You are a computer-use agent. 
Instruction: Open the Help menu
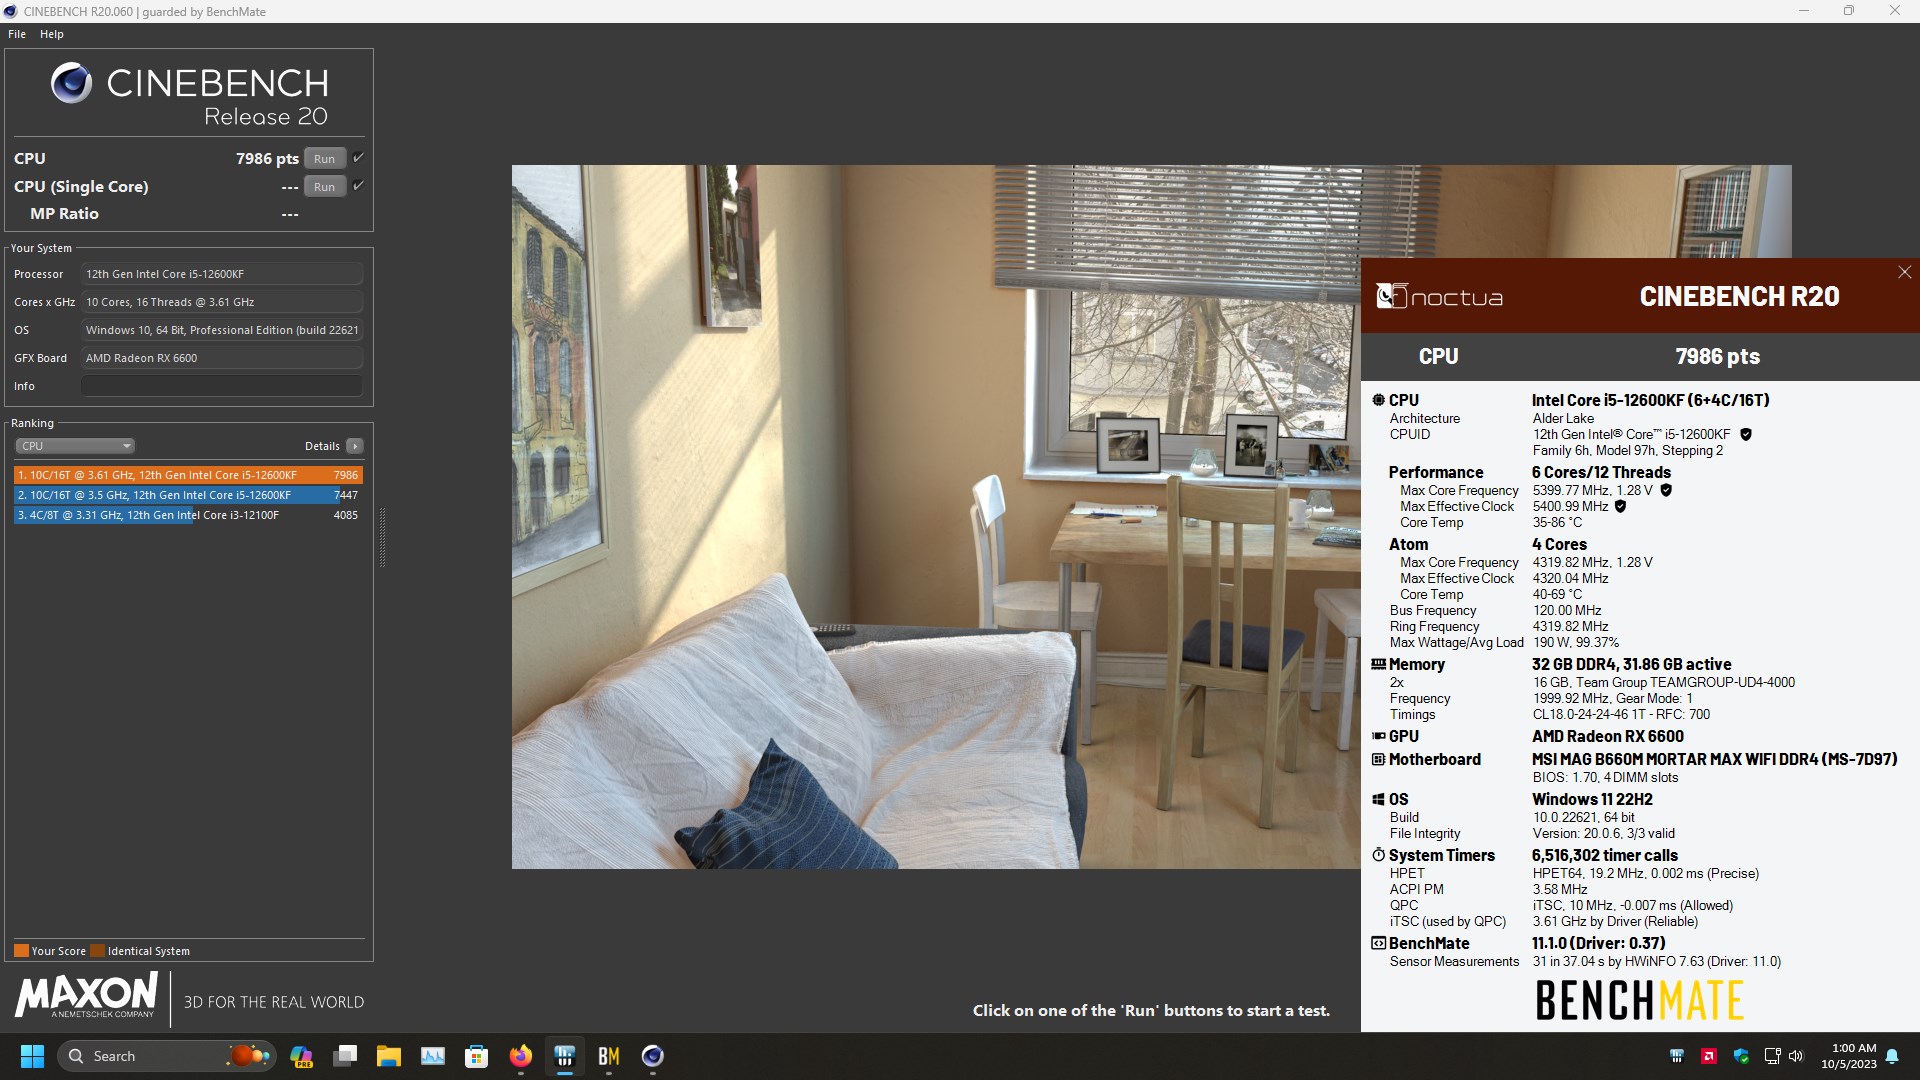click(52, 34)
